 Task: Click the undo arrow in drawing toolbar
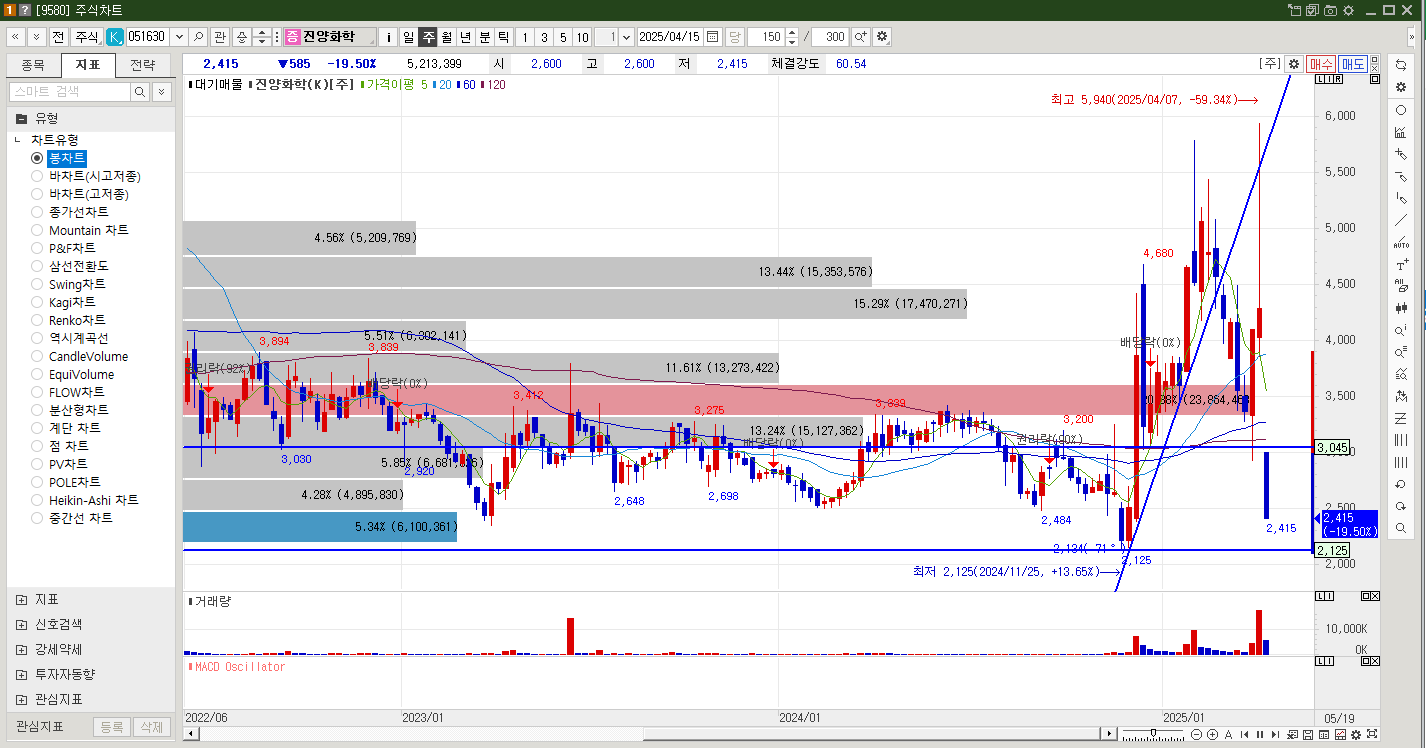pyautogui.click(x=1401, y=484)
